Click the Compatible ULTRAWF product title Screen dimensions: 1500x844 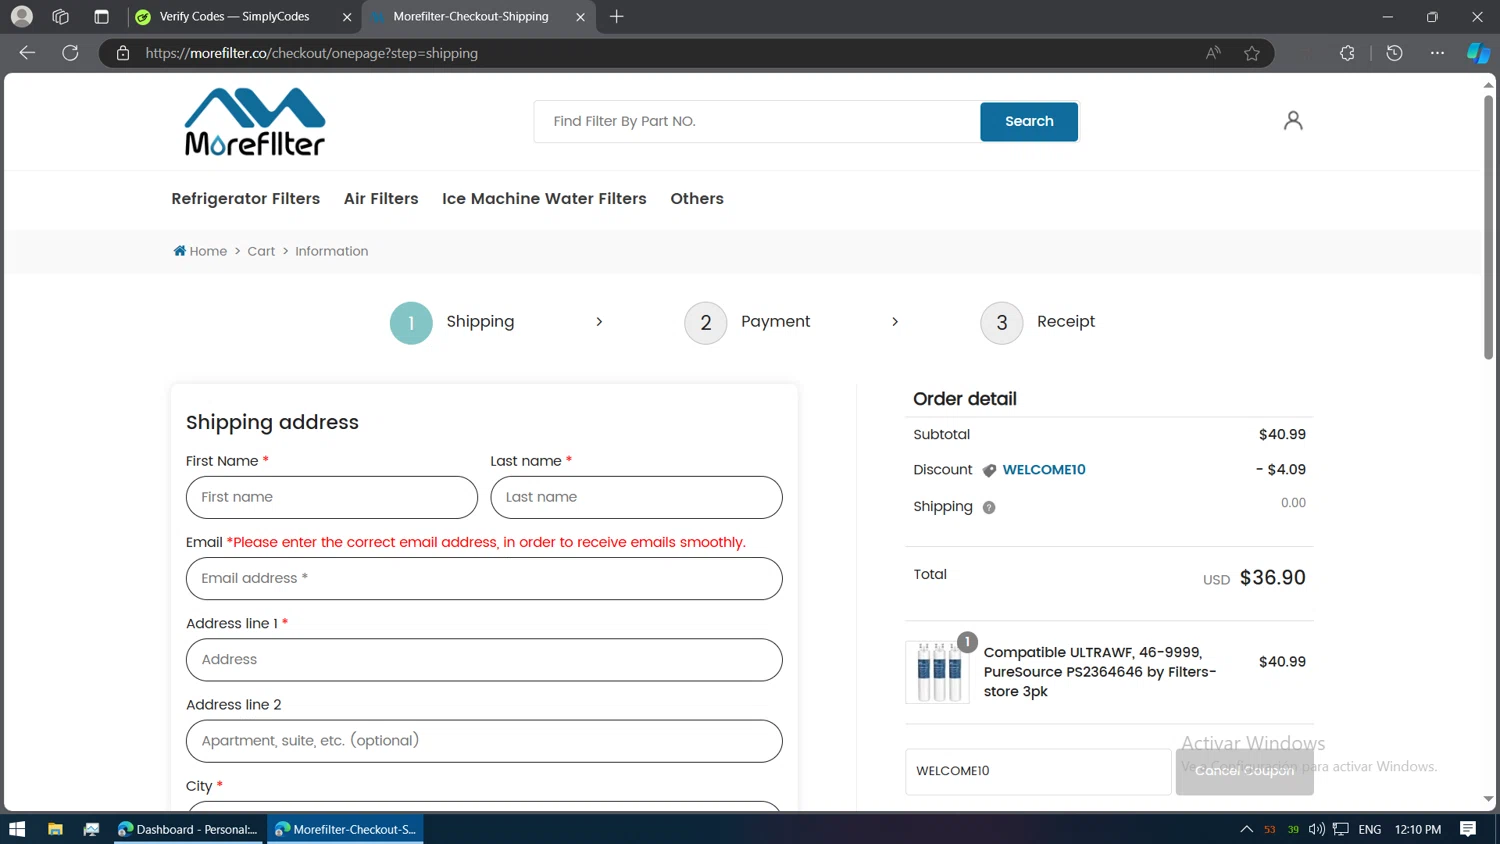[1100, 672]
